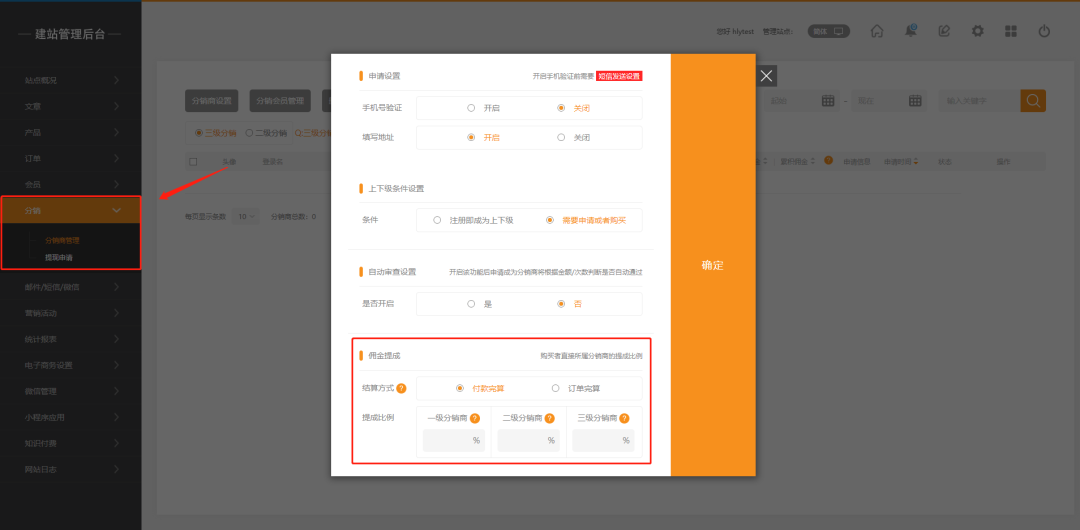Open 提现申请 in the sidebar
This screenshot has width=1080, height=530.
click(58, 257)
